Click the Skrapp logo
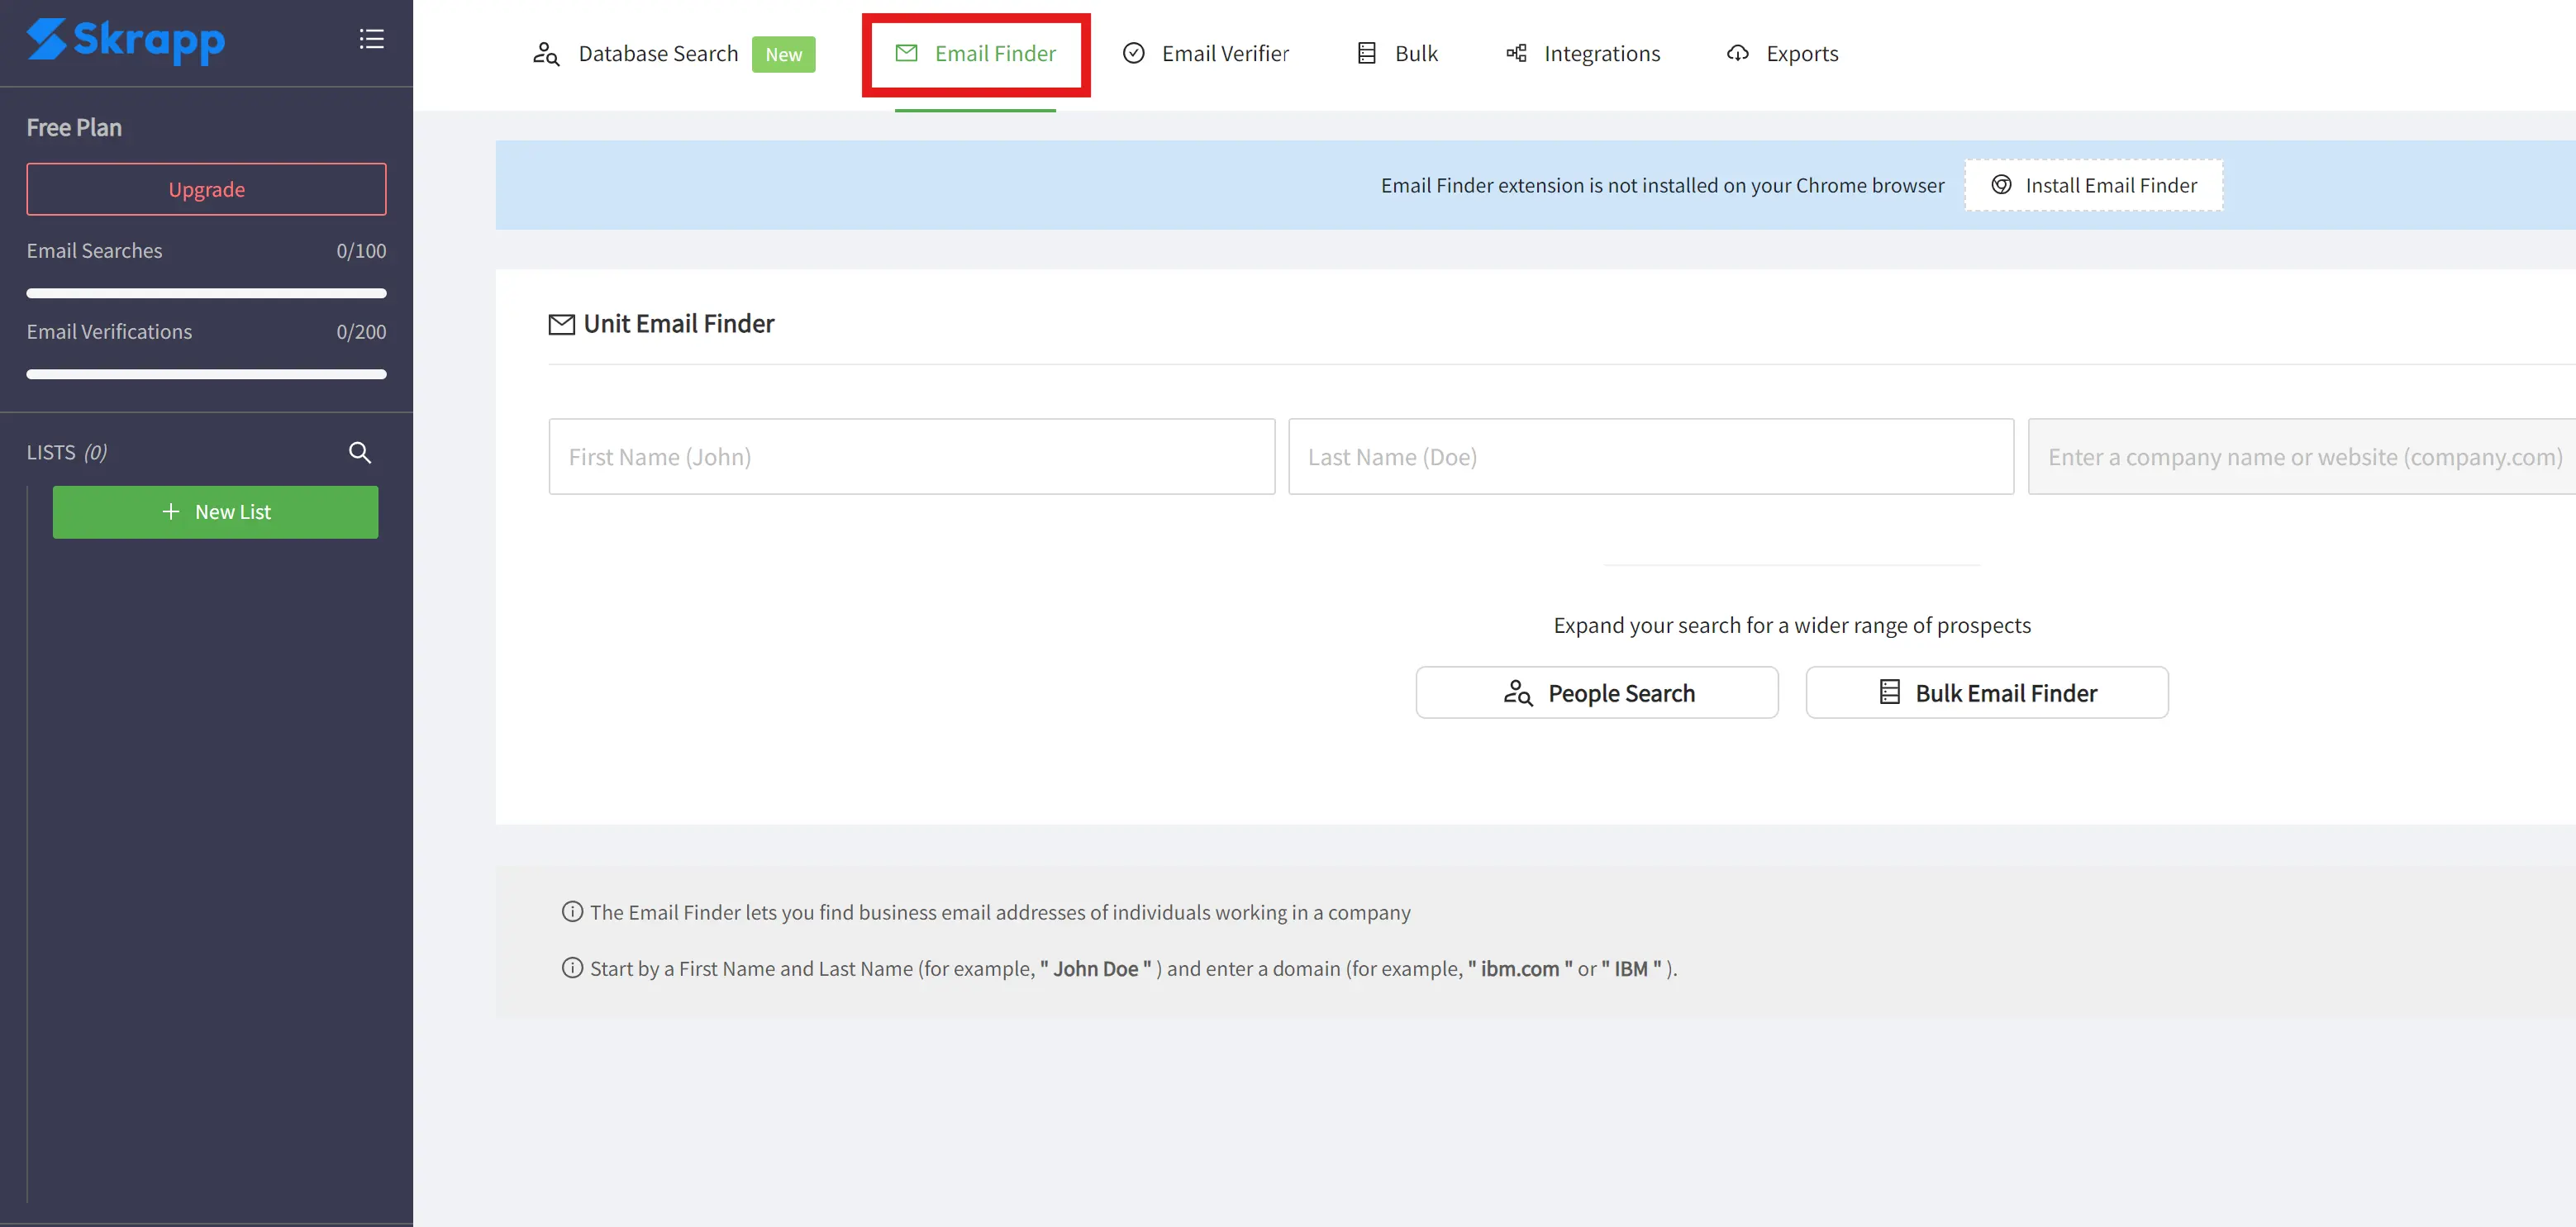Image resolution: width=2576 pixels, height=1227 pixels. pyautogui.click(x=125, y=41)
